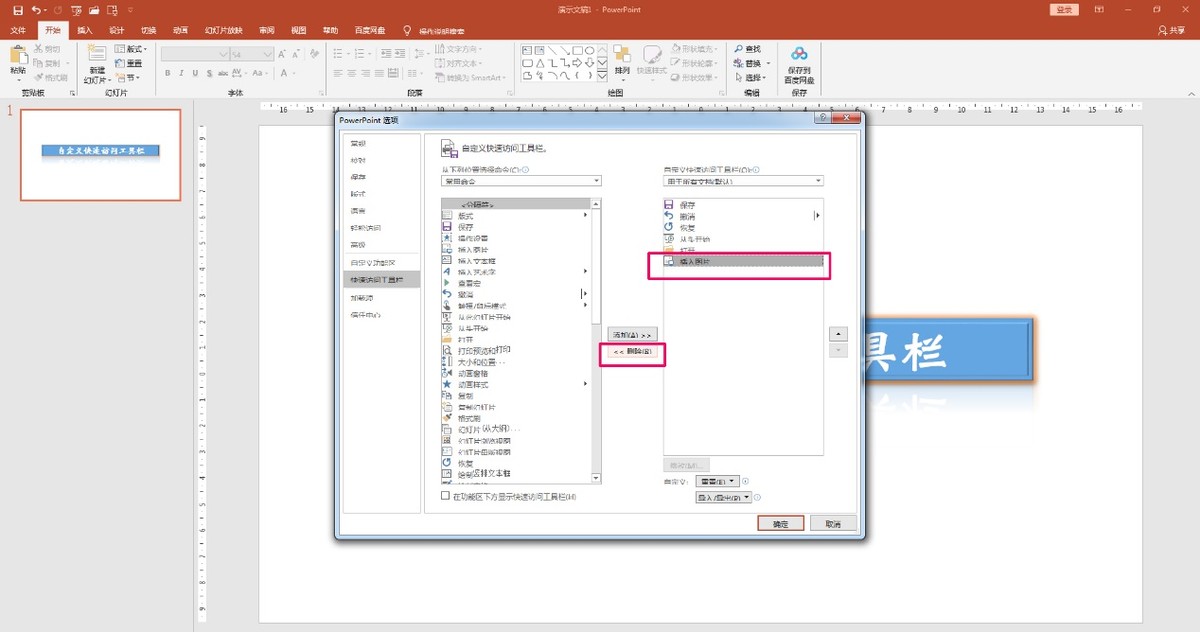The image size is (1200, 632).
Task: Click the 新建幻灯片 icon
Action: (x=97, y=55)
